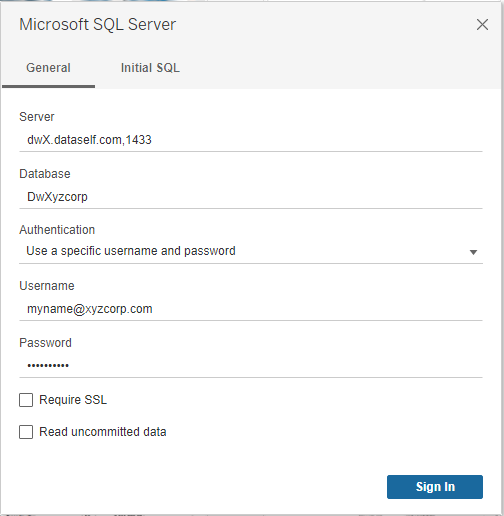Image resolution: width=504 pixels, height=516 pixels.
Task: Click the Sign In button
Action: pos(435,487)
